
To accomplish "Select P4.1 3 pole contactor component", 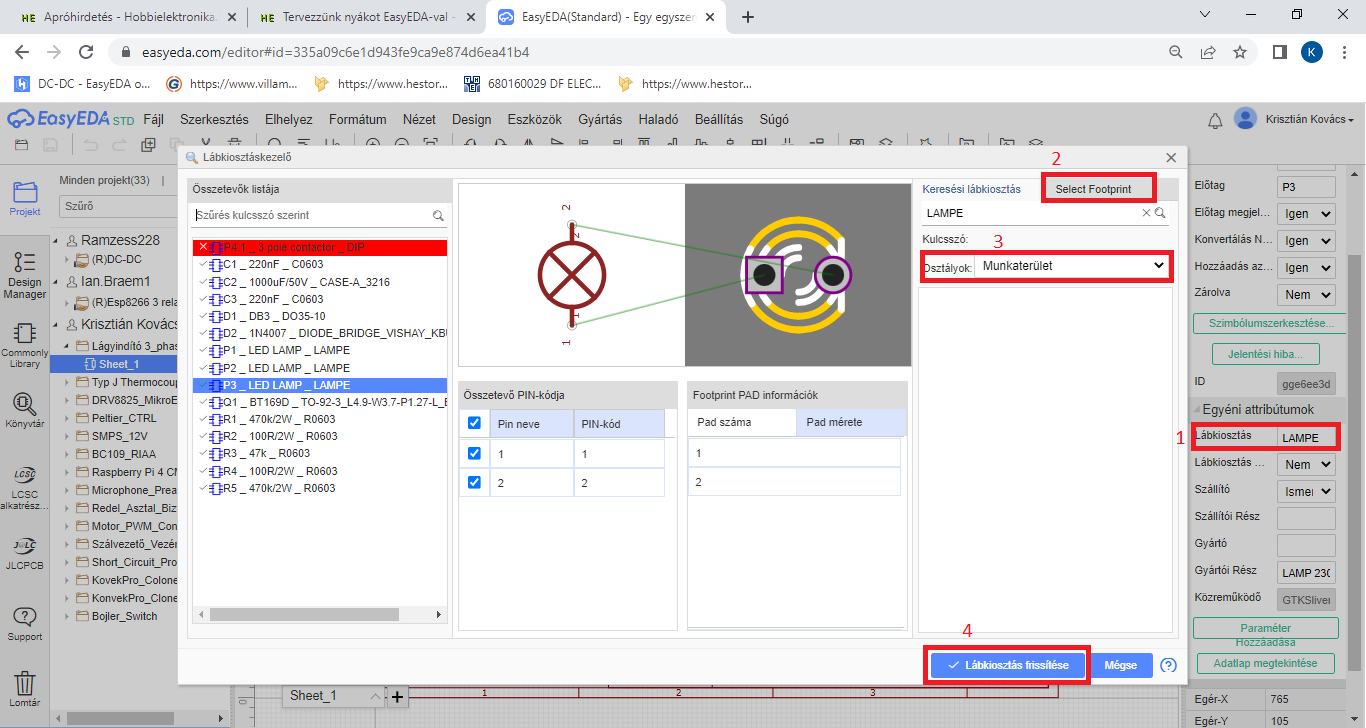I will coord(319,247).
